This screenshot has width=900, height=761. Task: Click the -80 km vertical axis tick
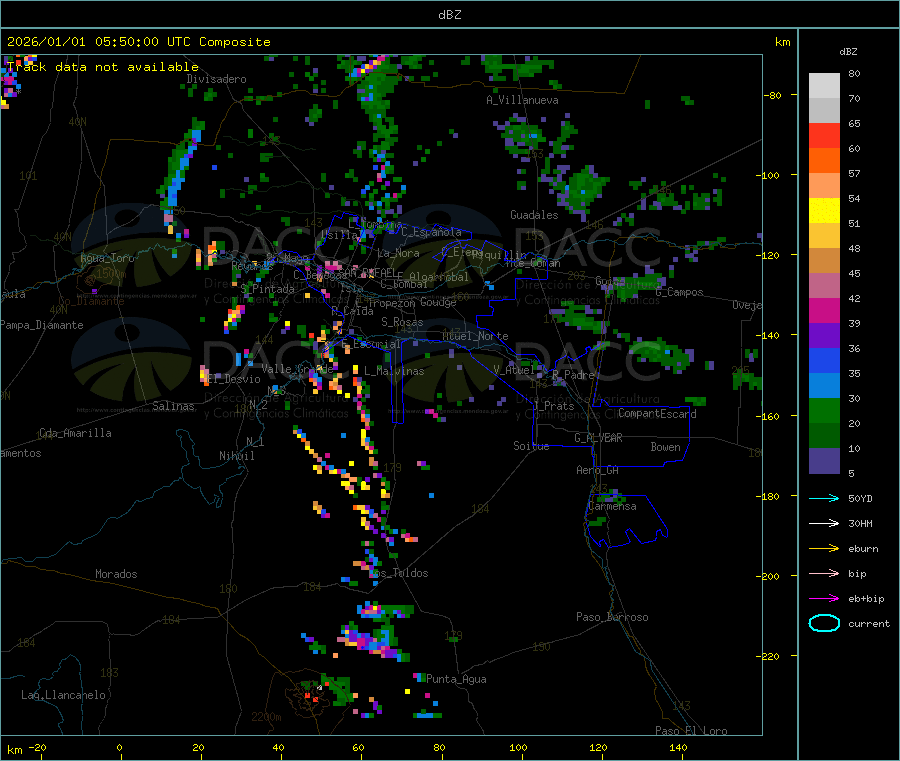pyautogui.click(x=773, y=95)
